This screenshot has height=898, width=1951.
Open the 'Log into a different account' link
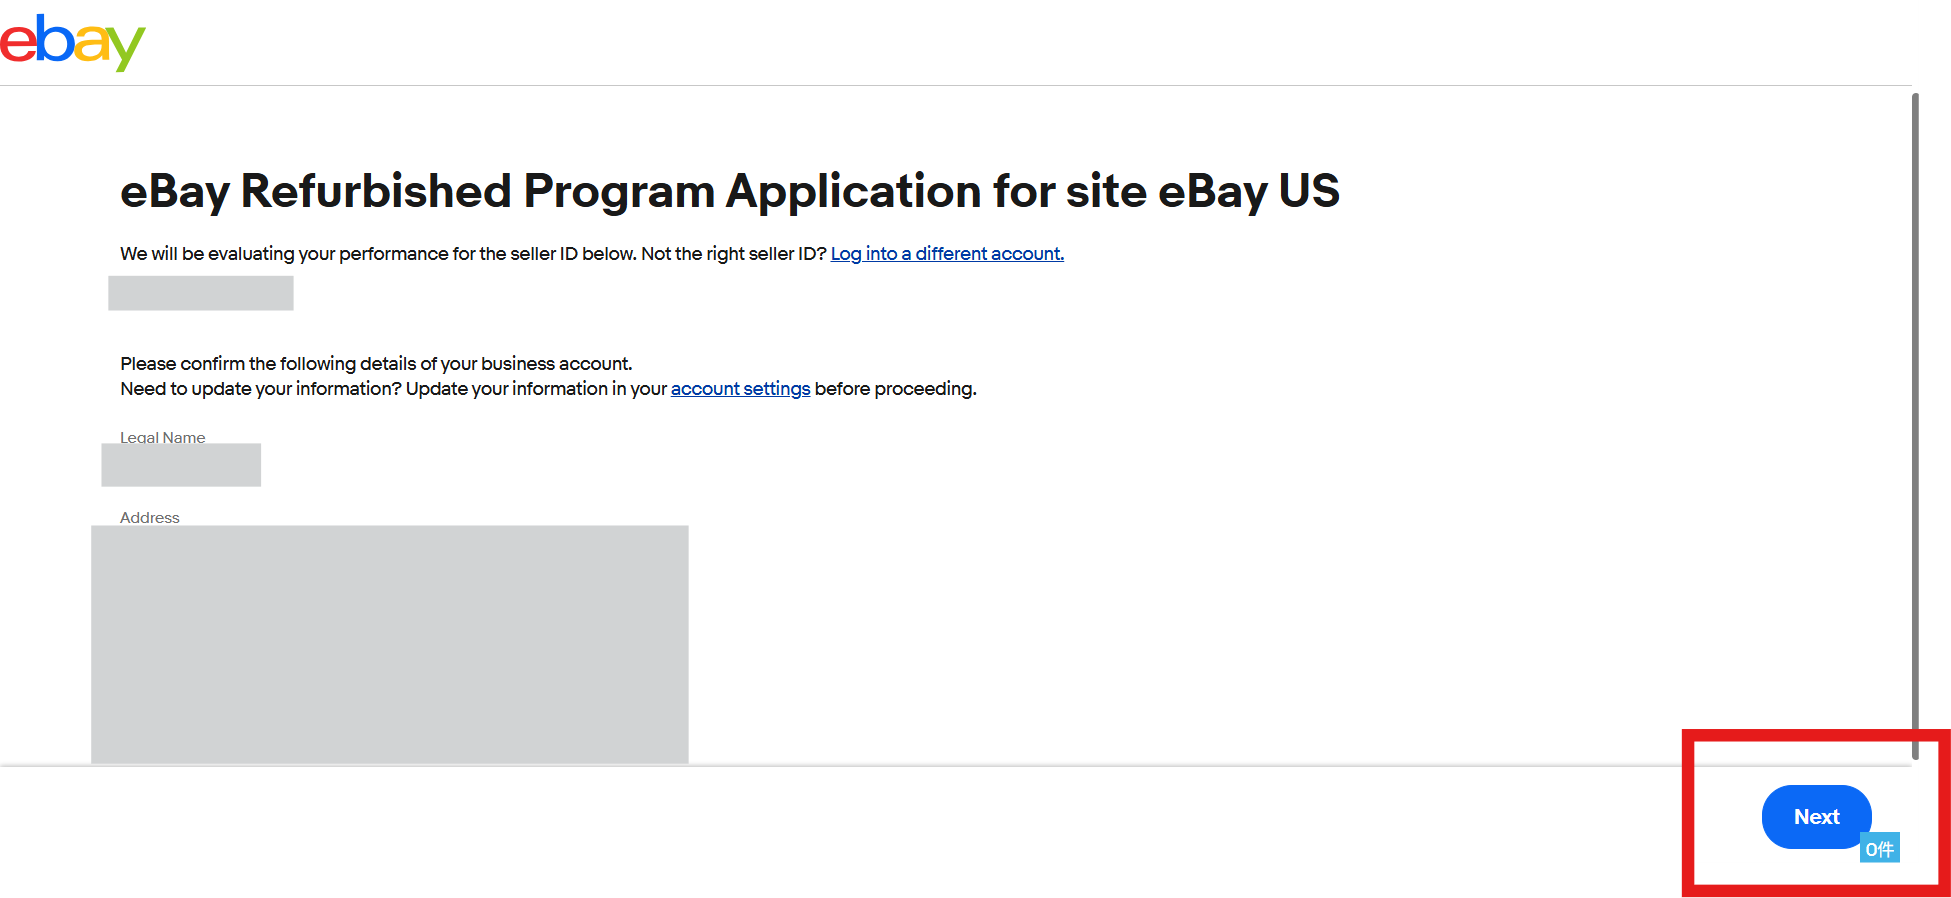click(947, 254)
